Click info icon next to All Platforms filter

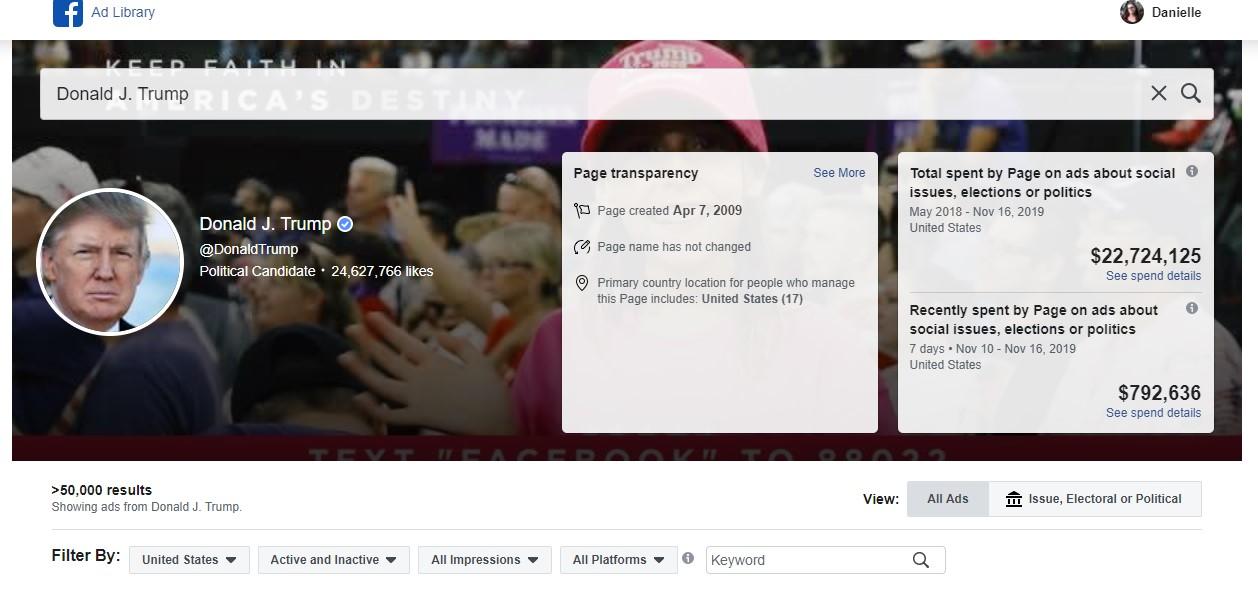click(x=687, y=559)
